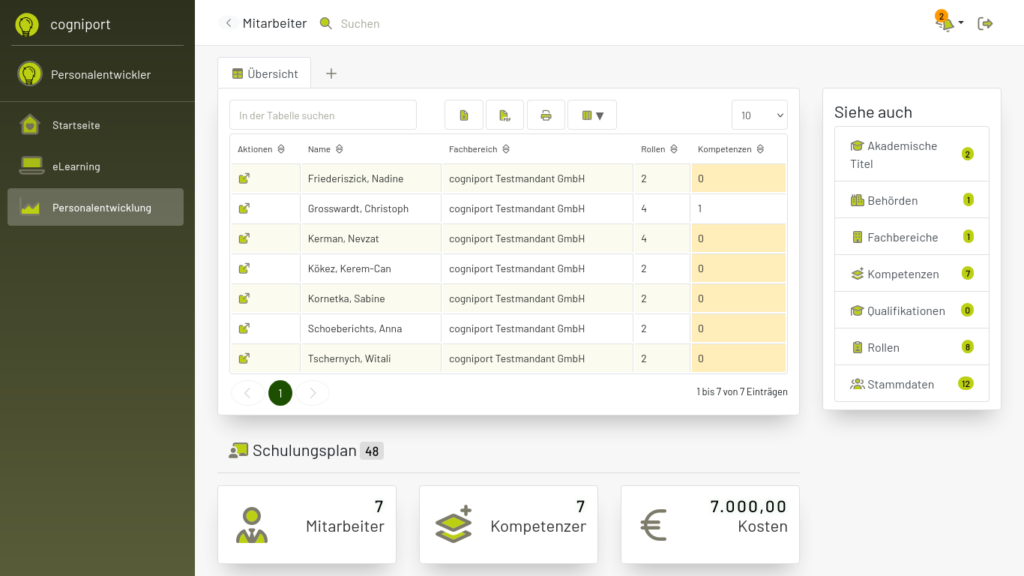This screenshot has height=576, width=1024.
Task: Open details icon for Grosswardt, Christoph
Action: pos(244,209)
